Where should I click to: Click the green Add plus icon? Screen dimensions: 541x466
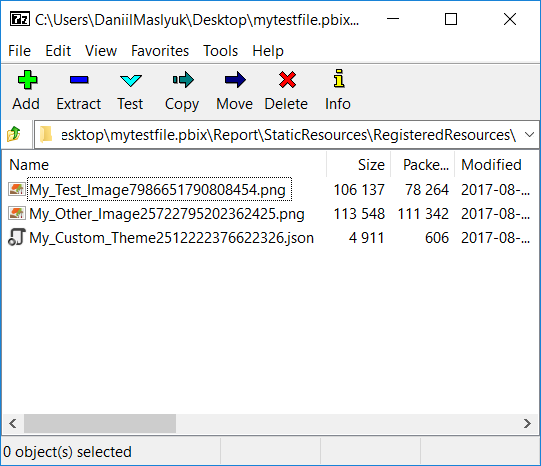click(x=27, y=80)
